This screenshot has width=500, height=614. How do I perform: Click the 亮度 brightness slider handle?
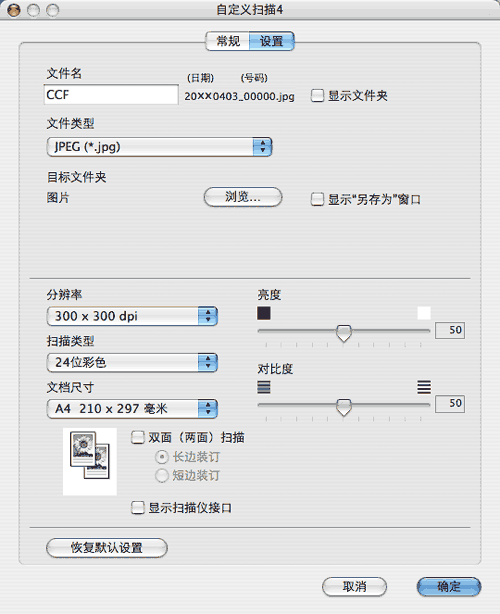tap(344, 333)
